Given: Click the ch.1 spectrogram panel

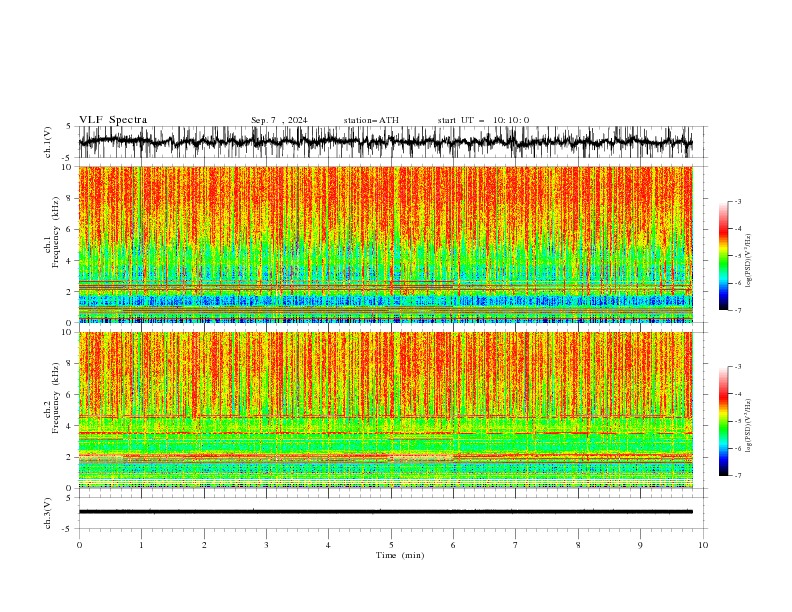Looking at the screenshot, I should (385, 244).
